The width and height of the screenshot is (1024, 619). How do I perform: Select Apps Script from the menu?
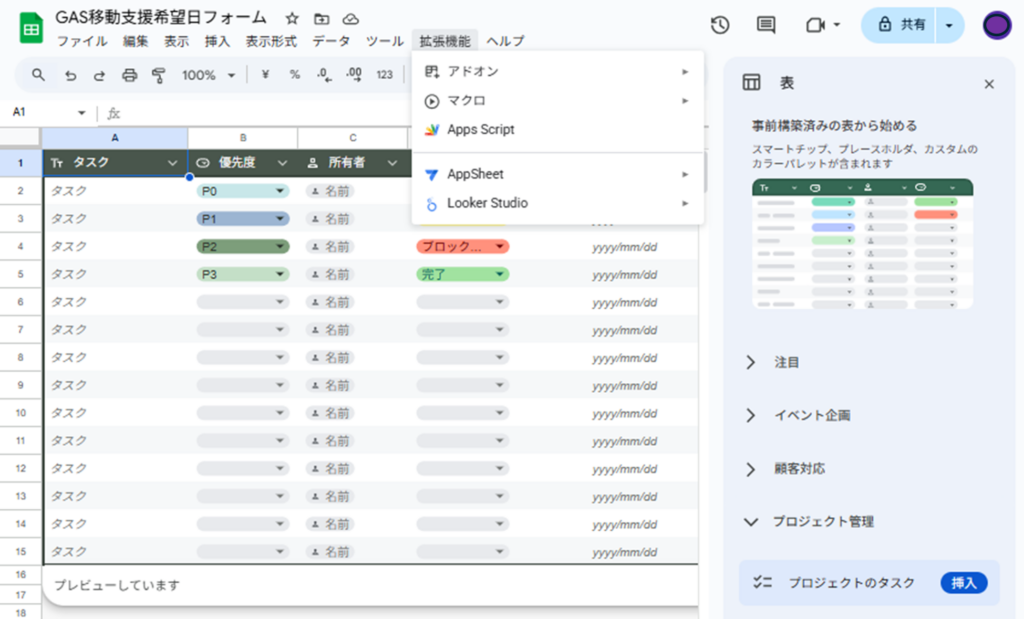point(480,130)
